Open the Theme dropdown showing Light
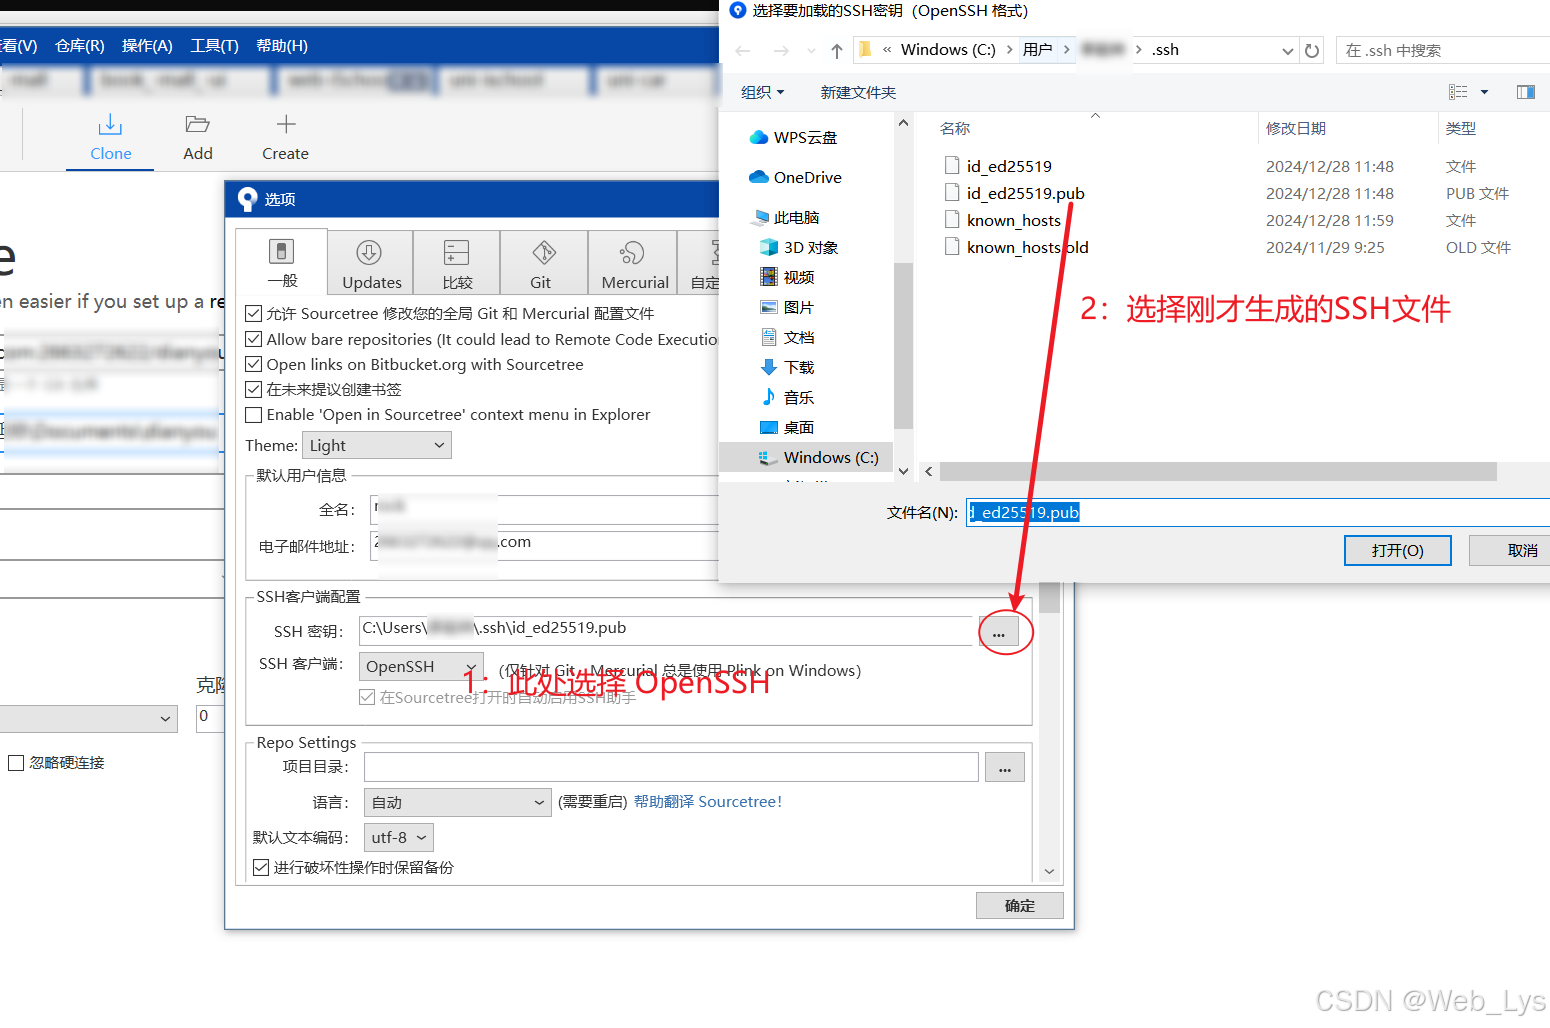Viewport: 1550px width, 1028px height. pos(377,445)
